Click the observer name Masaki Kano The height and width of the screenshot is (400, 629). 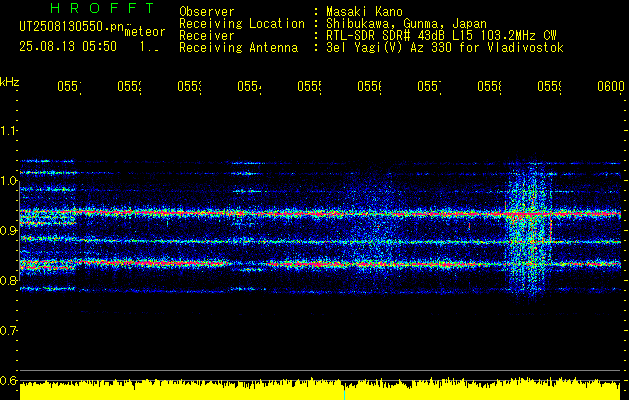tap(364, 11)
